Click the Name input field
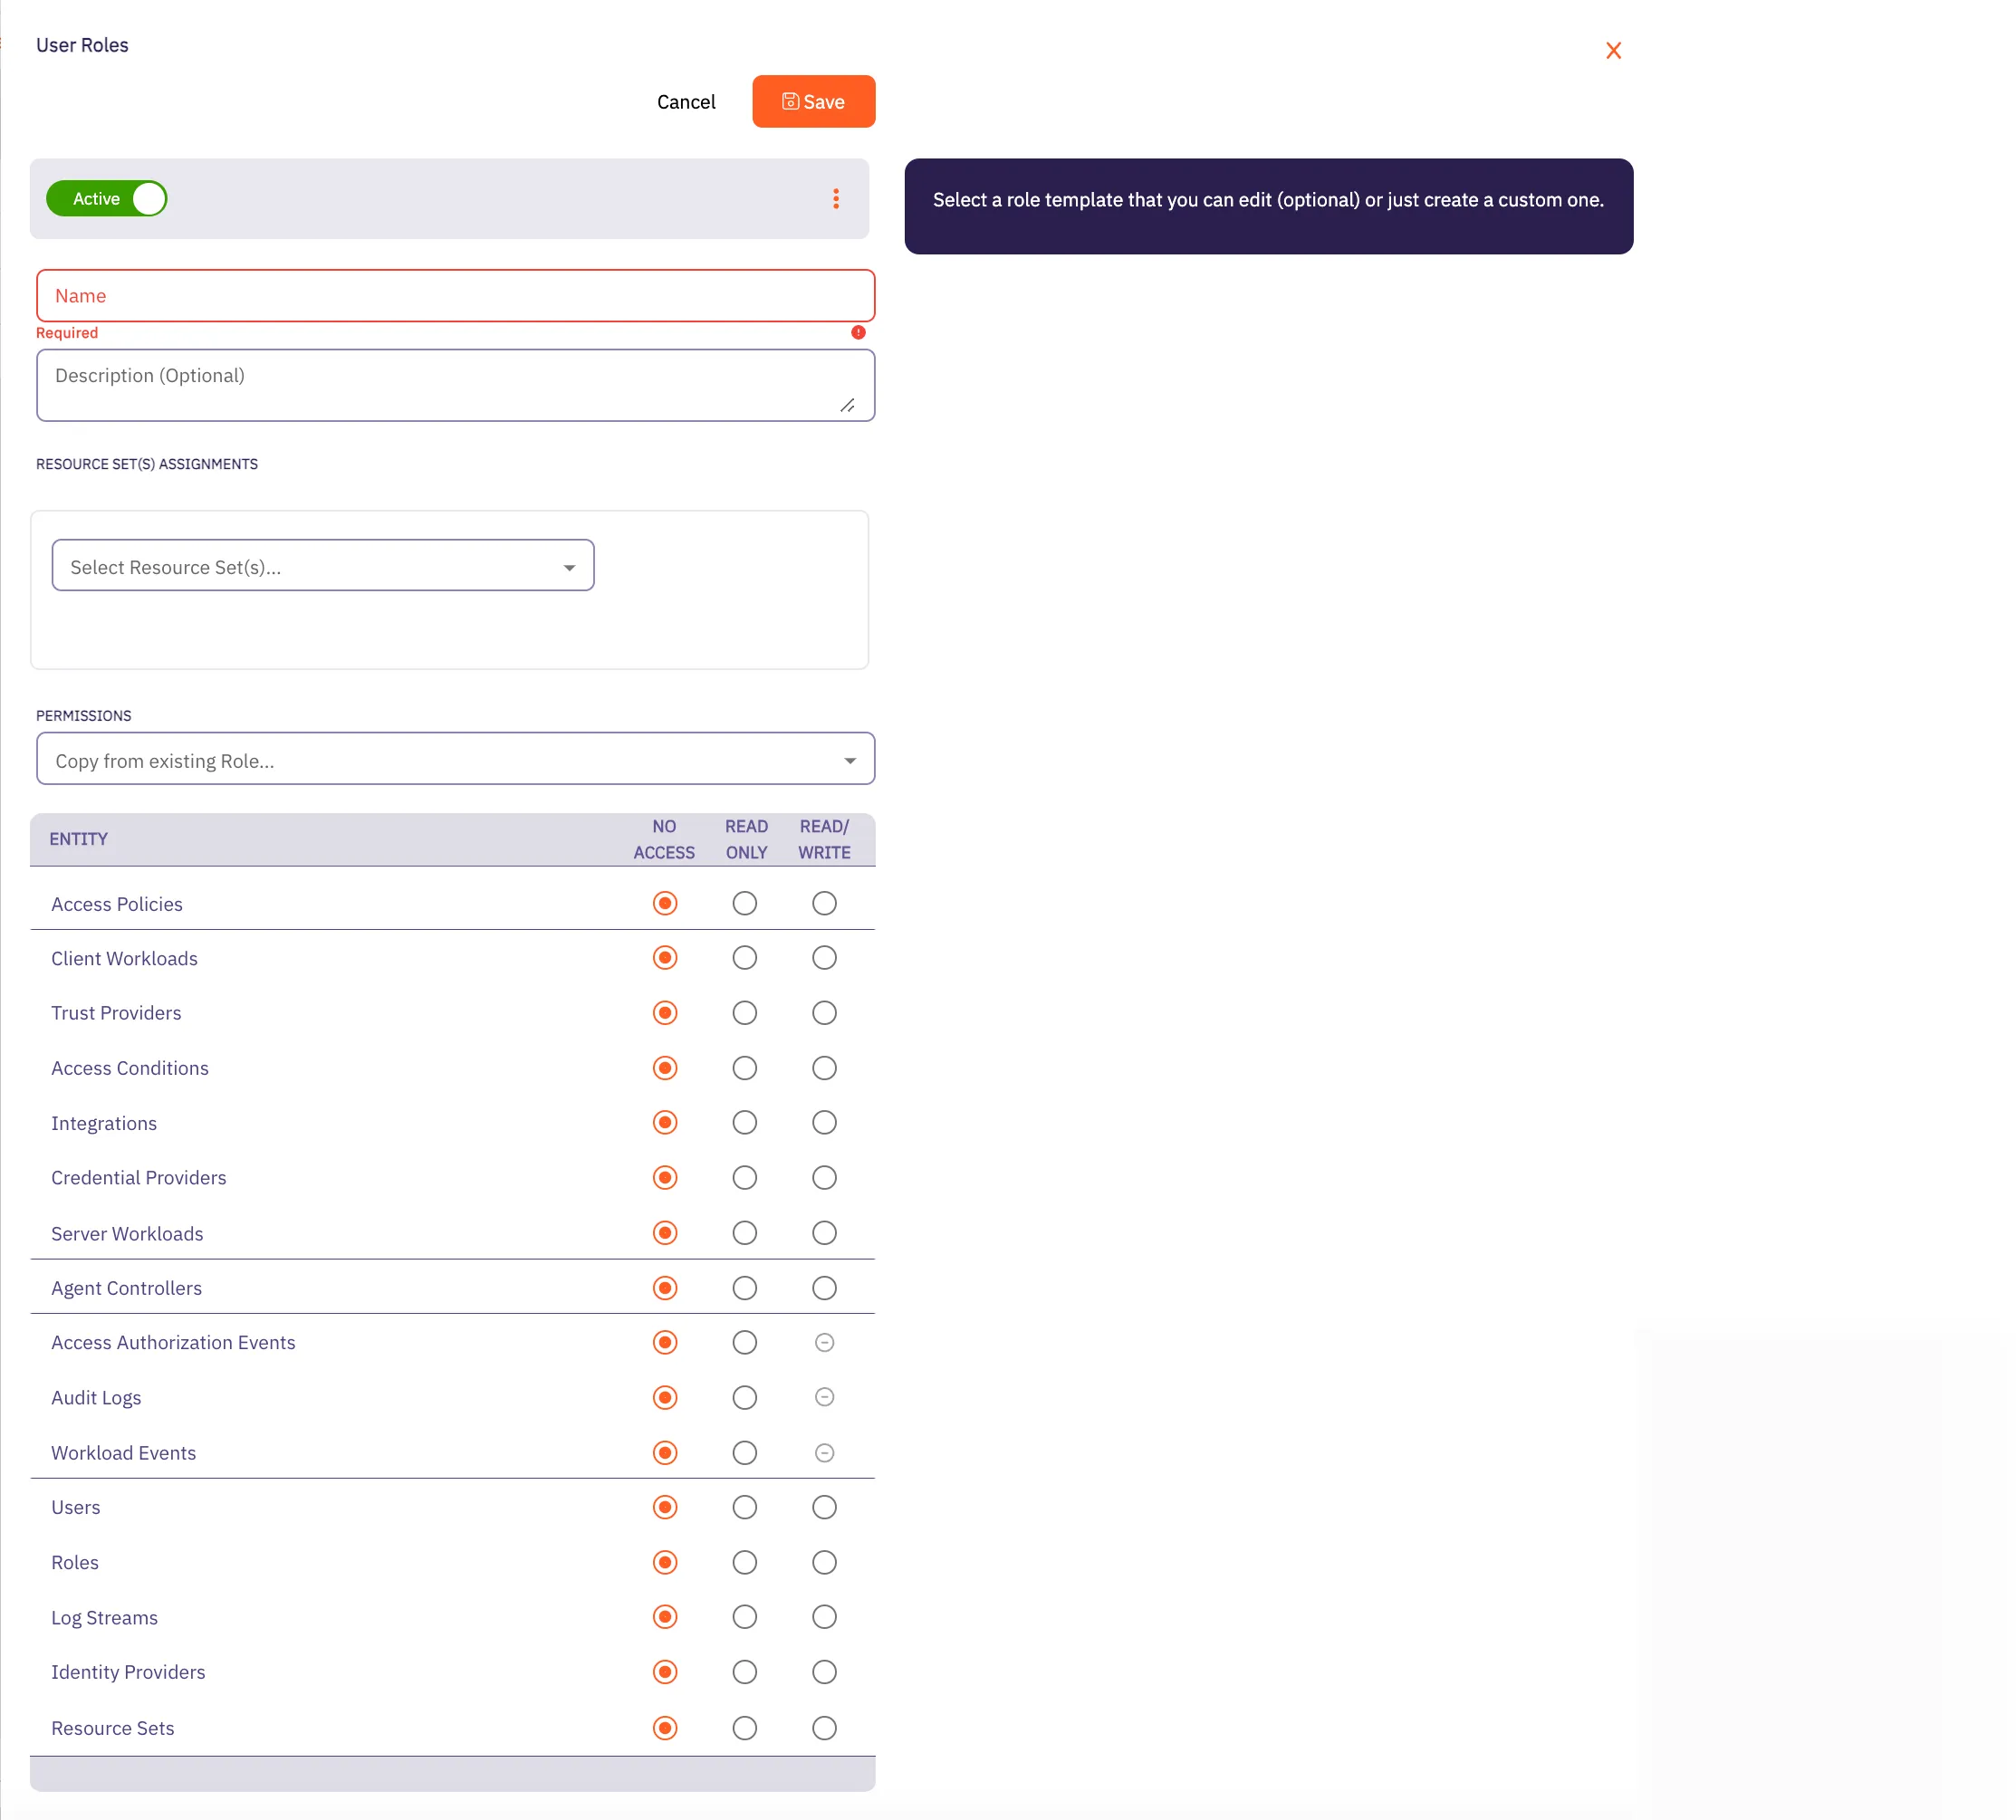 455,295
